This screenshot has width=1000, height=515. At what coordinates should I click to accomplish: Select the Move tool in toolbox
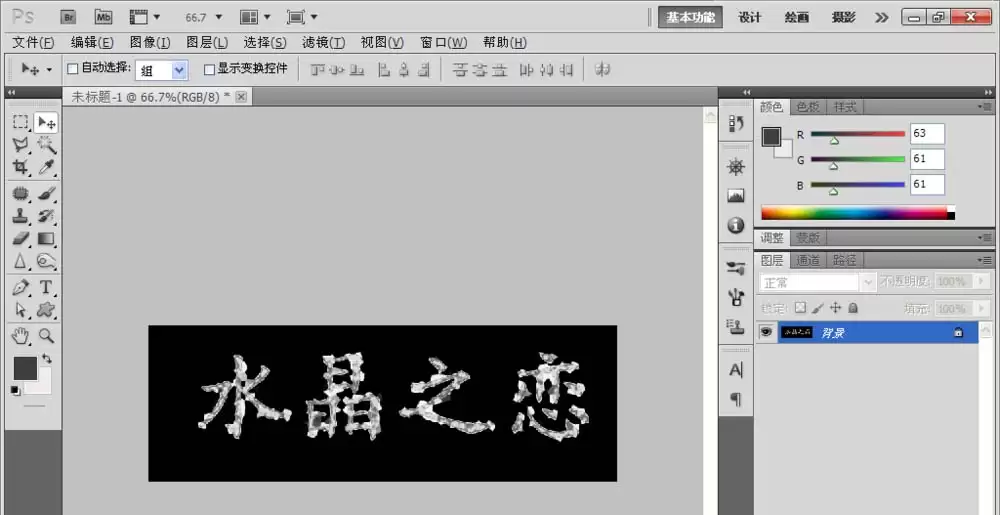point(45,122)
